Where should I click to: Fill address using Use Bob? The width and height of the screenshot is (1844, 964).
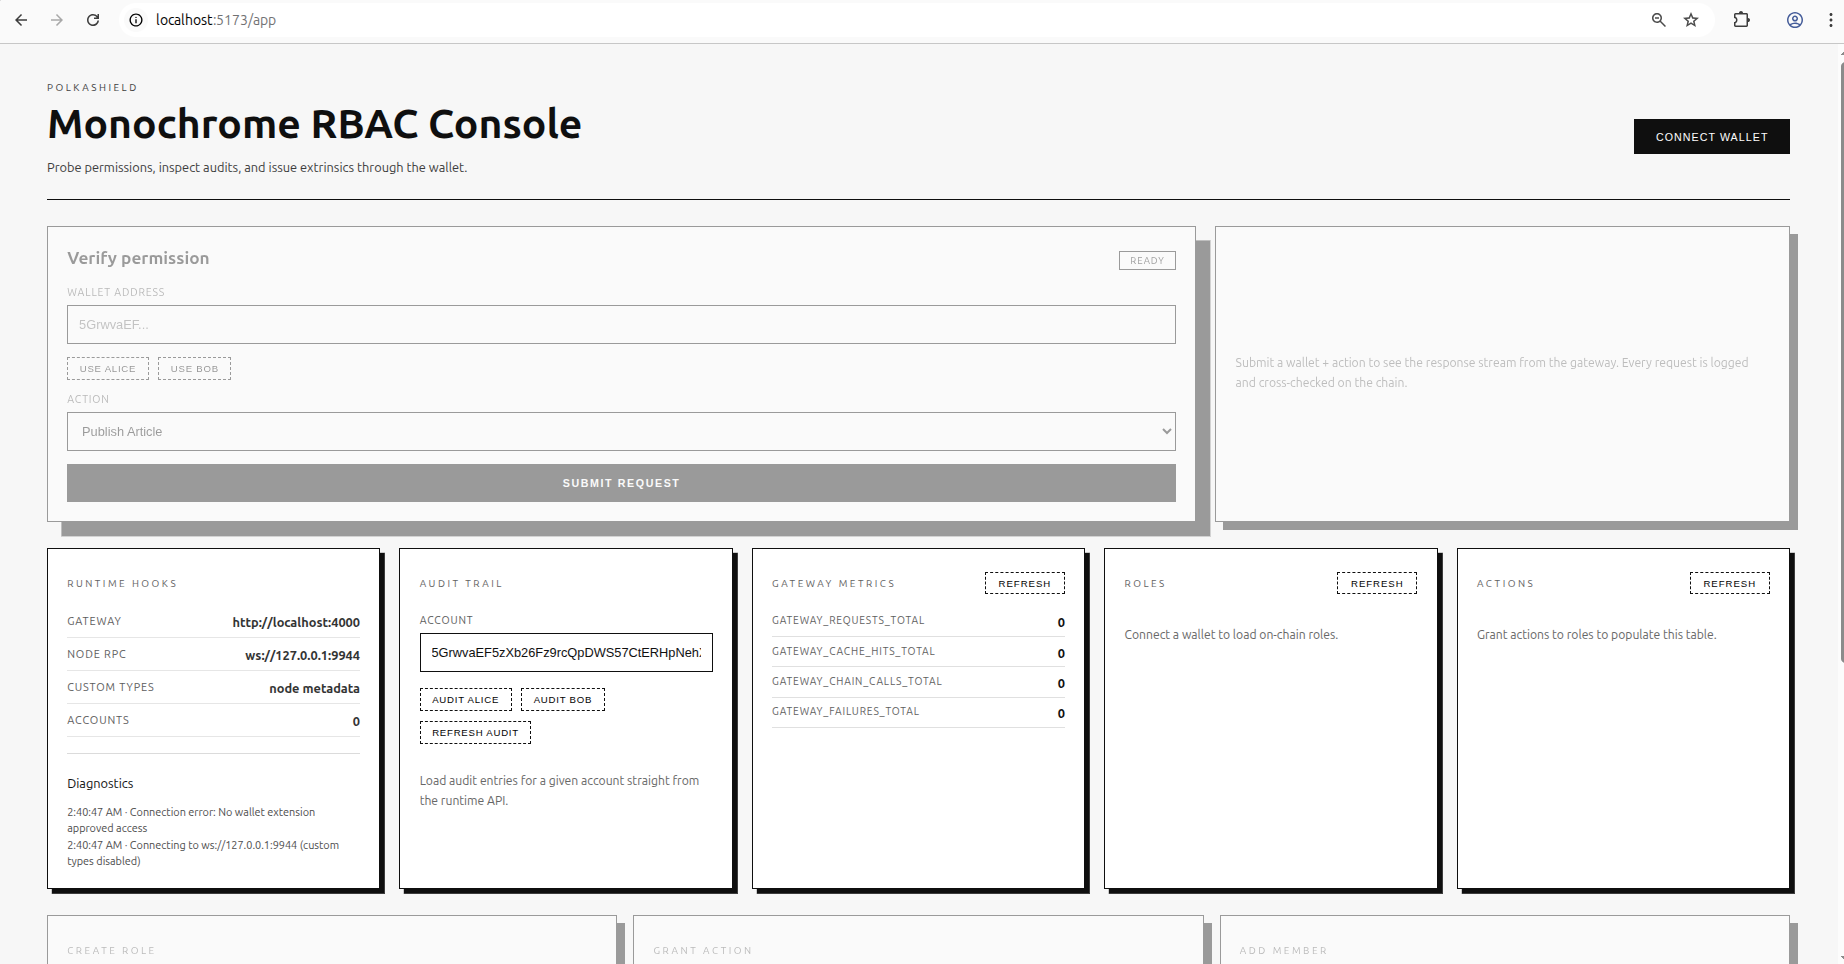click(x=194, y=369)
